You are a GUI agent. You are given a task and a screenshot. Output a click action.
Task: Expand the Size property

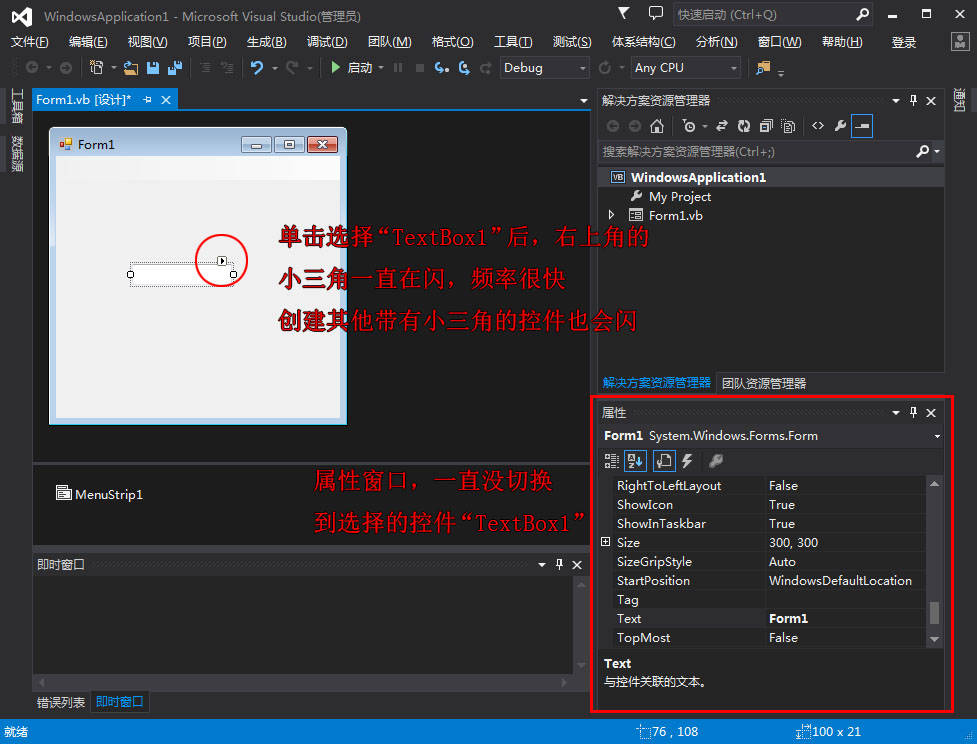click(x=606, y=541)
